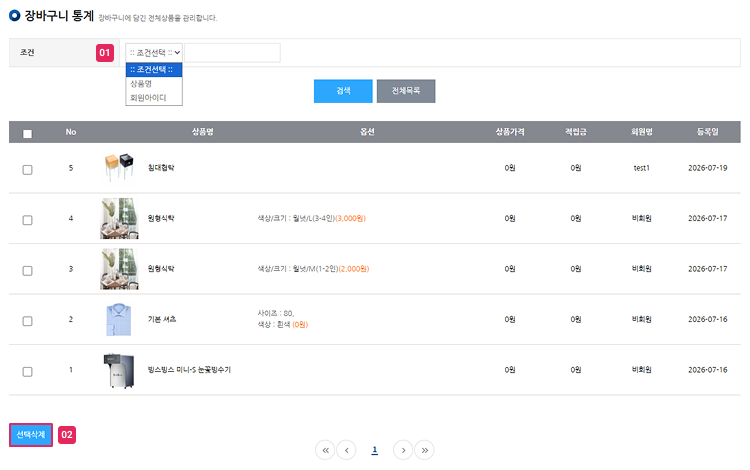Image resolution: width=750 pixels, height=470 pixels.
Task: Click the 회원명 column header
Action: pyautogui.click(x=641, y=132)
